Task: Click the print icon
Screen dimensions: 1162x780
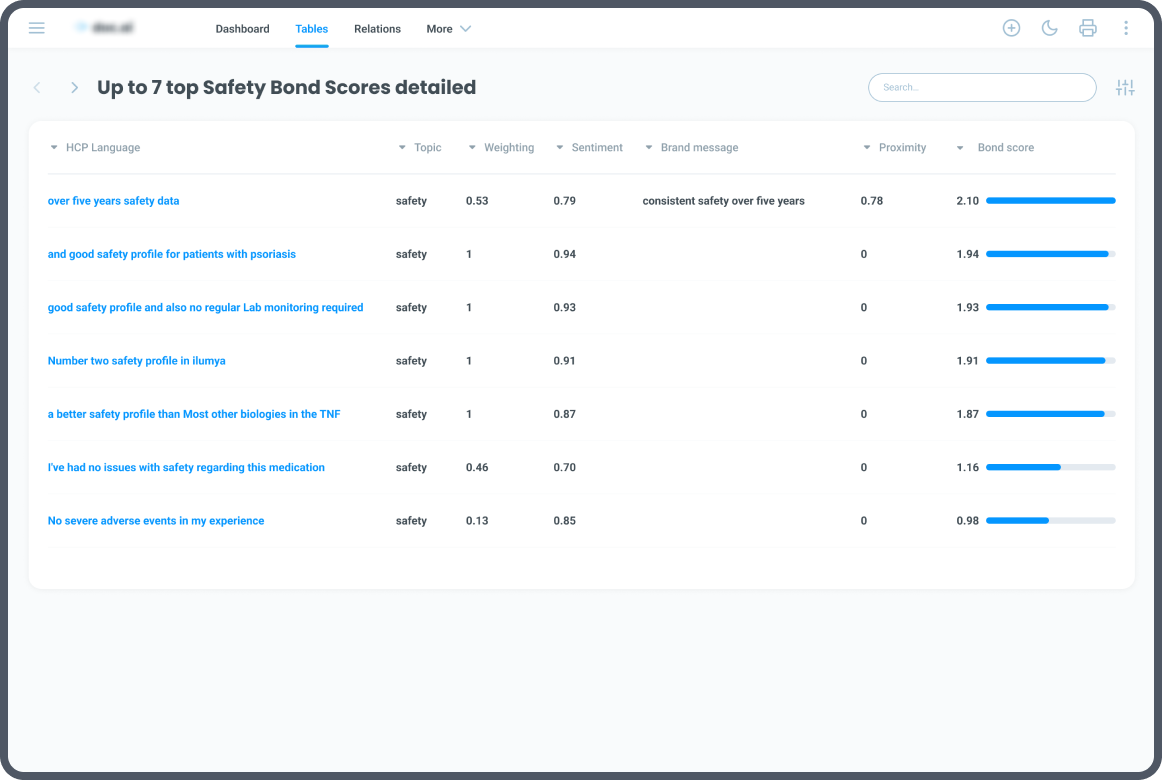Action: tap(1087, 28)
